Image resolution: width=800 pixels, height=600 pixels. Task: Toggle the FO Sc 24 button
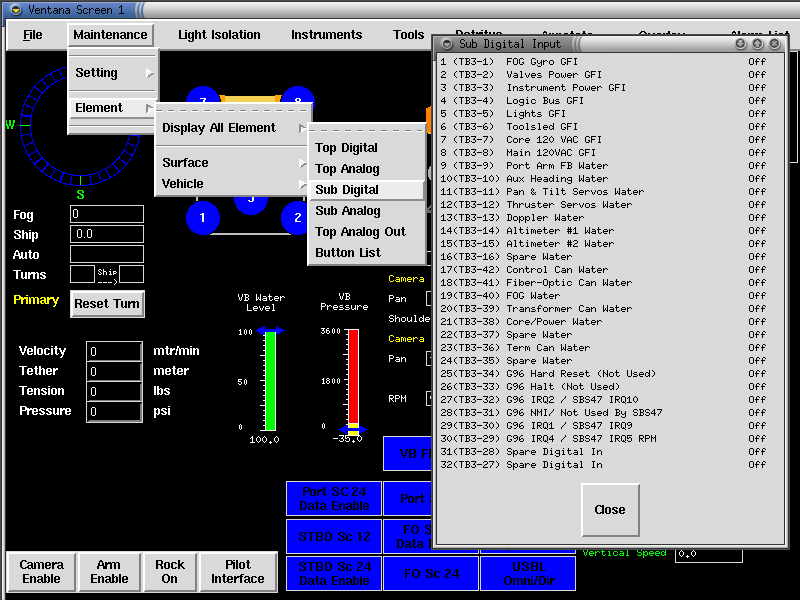[431, 573]
